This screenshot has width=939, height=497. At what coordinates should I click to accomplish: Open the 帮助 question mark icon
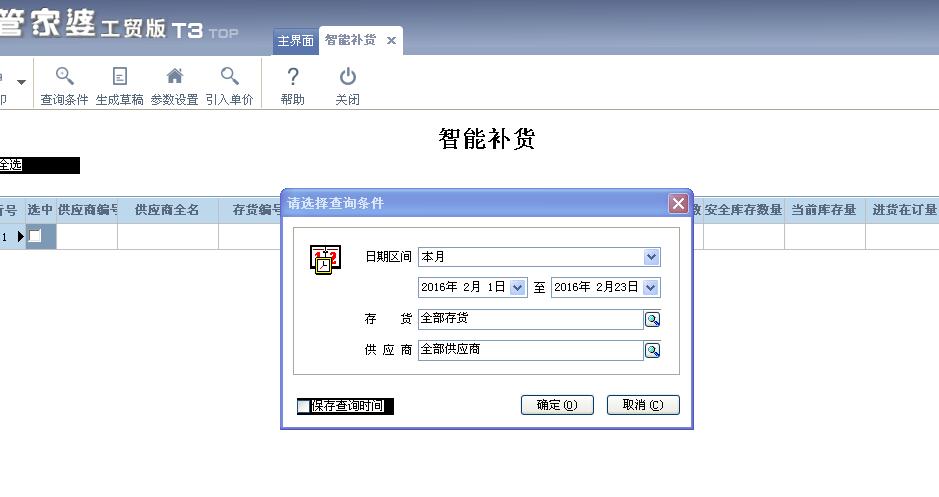[292, 77]
